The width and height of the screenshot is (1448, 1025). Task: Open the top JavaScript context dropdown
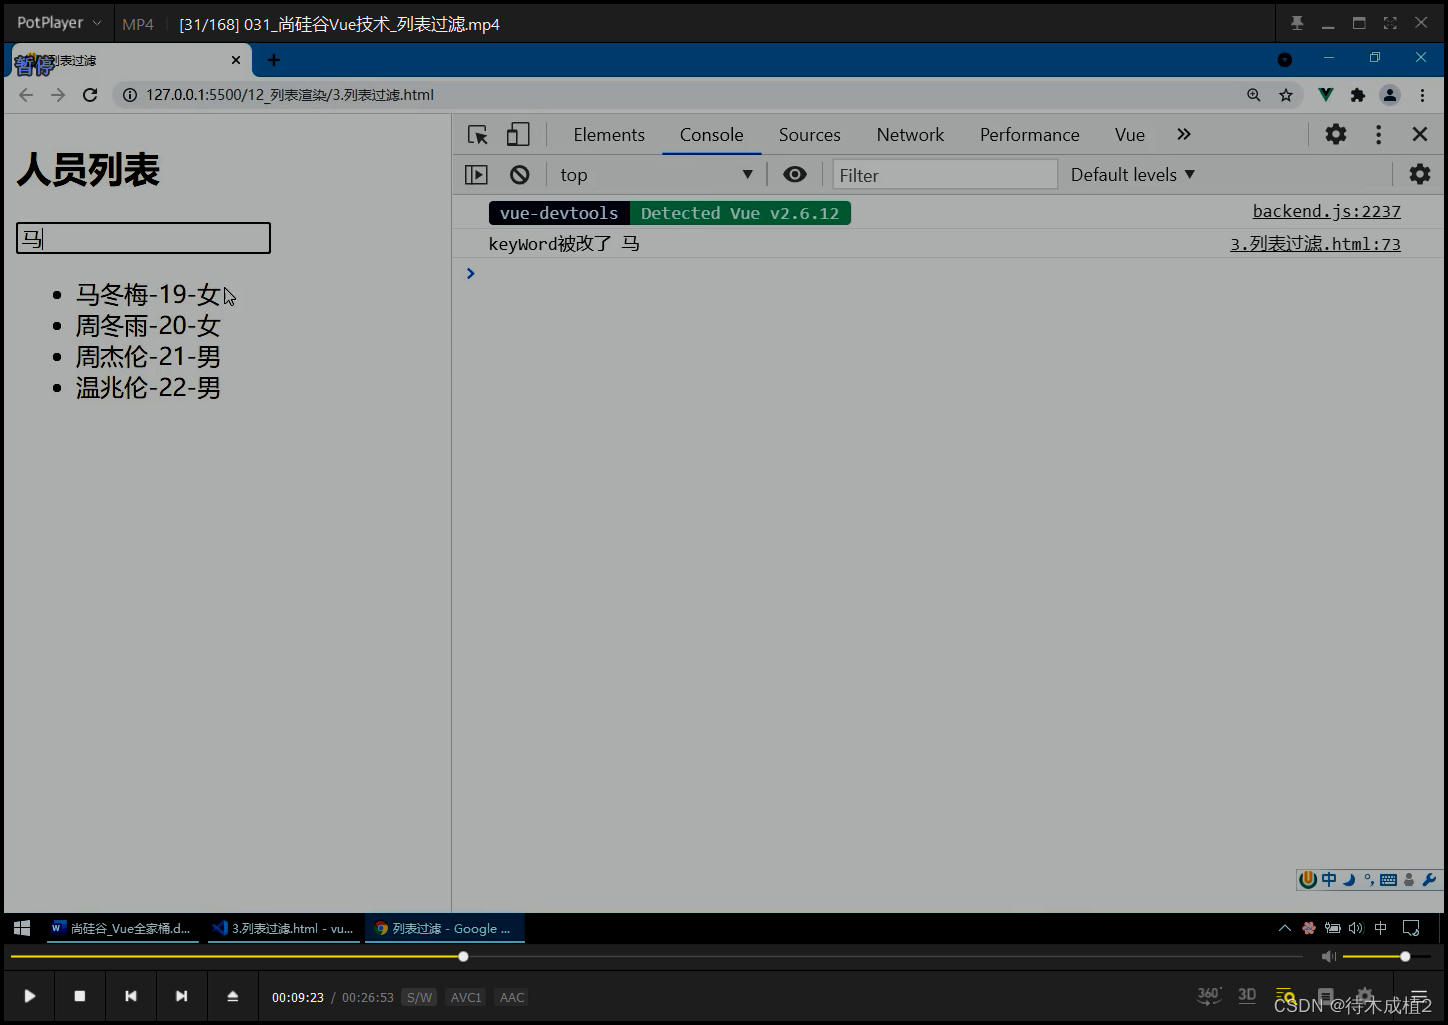click(x=656, y=175)
